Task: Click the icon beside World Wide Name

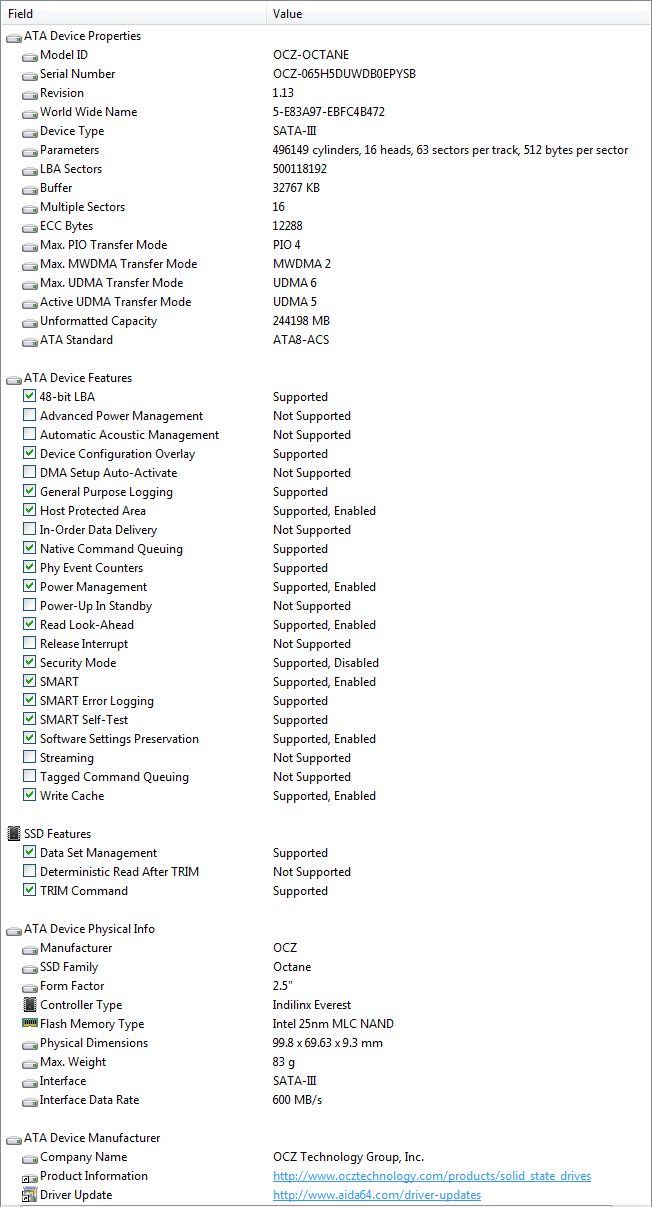Action: point(29,113)
